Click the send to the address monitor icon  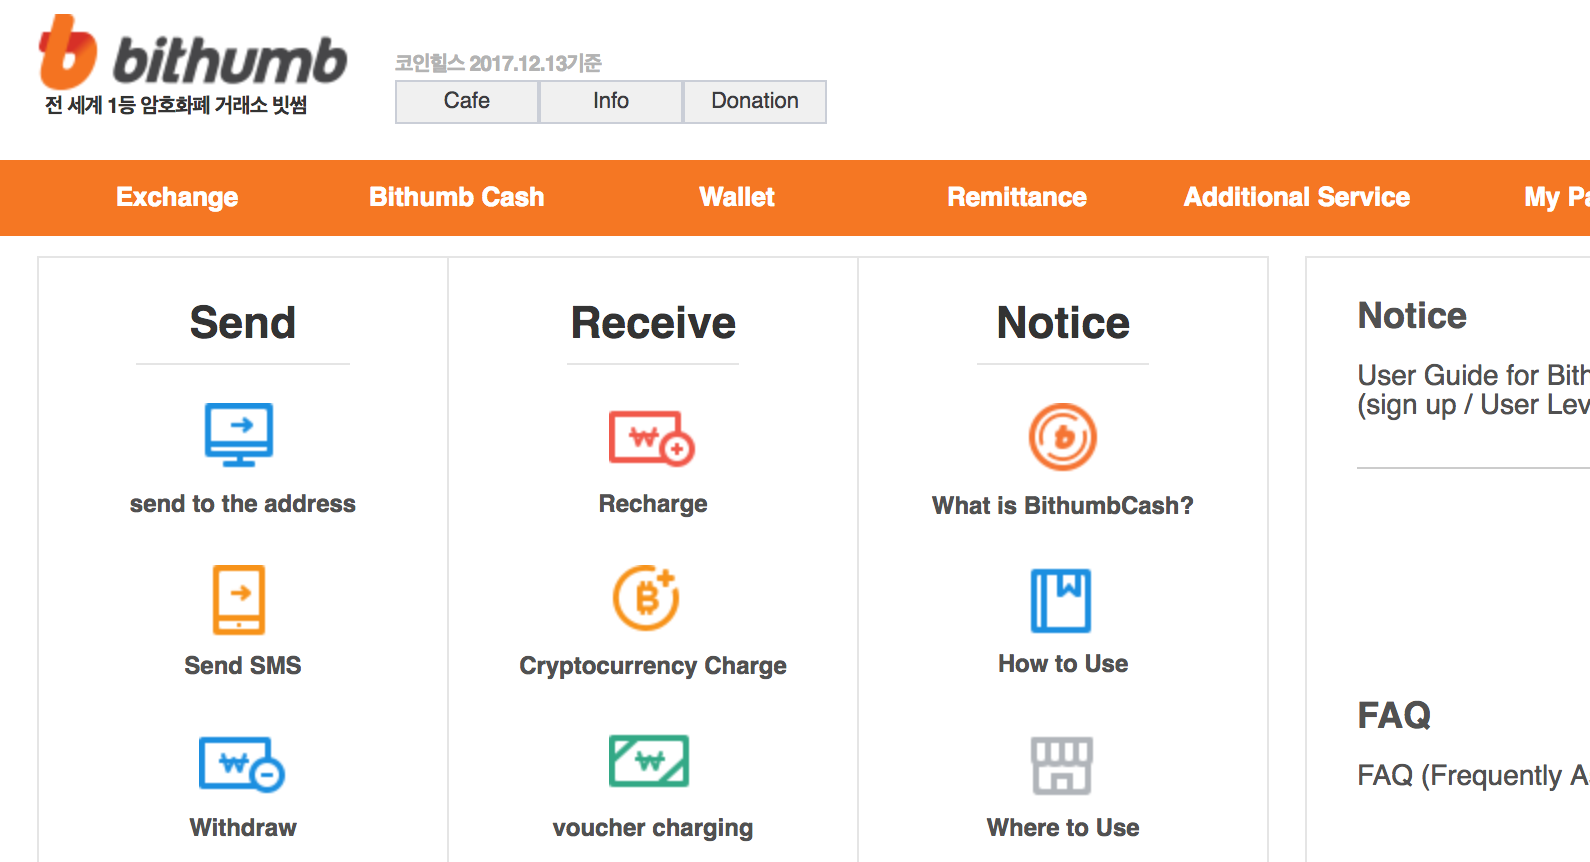[x=239, y=435]
